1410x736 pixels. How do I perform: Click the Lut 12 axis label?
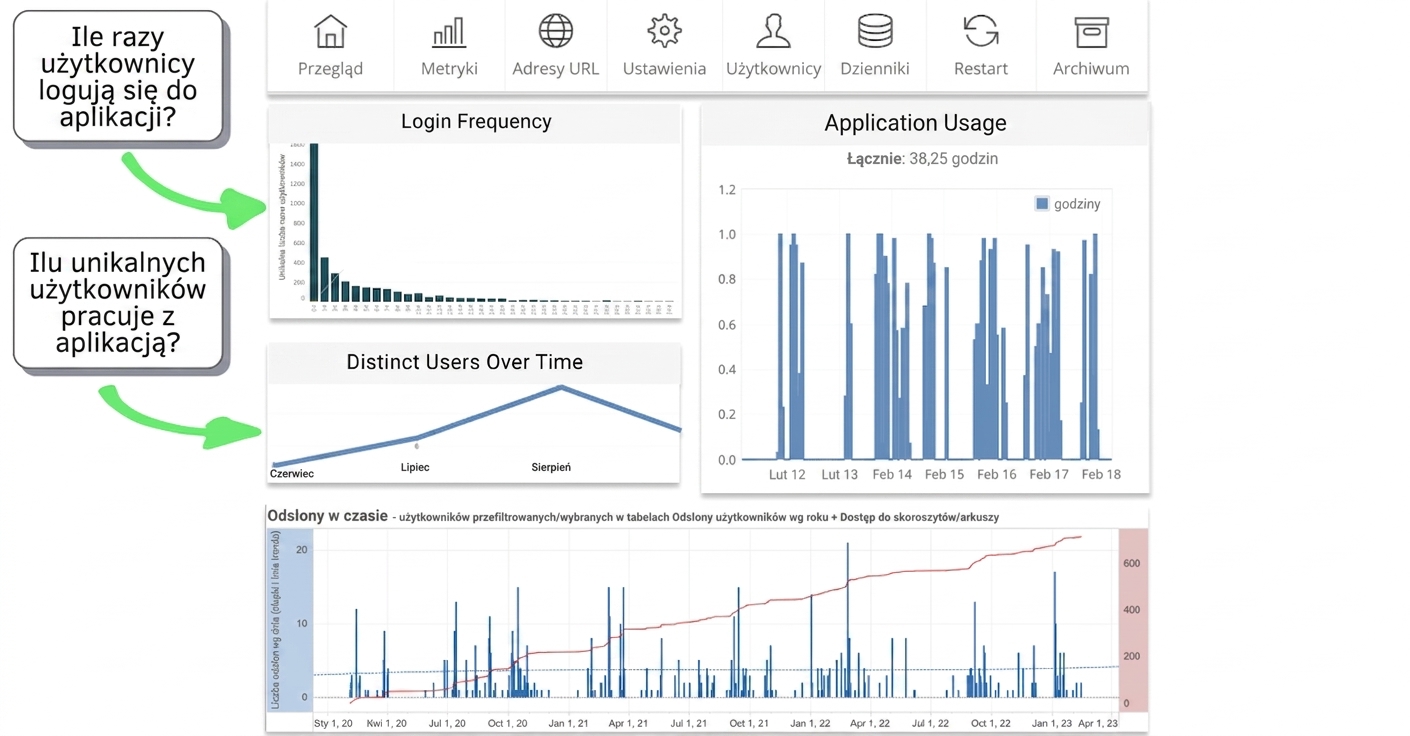coord(787,475)
